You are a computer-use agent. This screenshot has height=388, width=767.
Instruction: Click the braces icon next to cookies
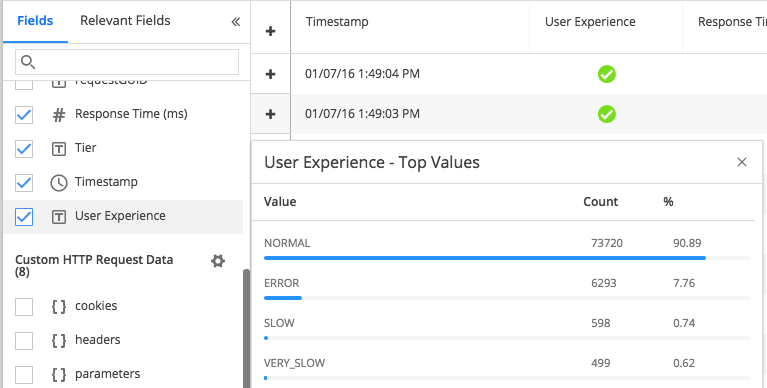pos(59,307)
